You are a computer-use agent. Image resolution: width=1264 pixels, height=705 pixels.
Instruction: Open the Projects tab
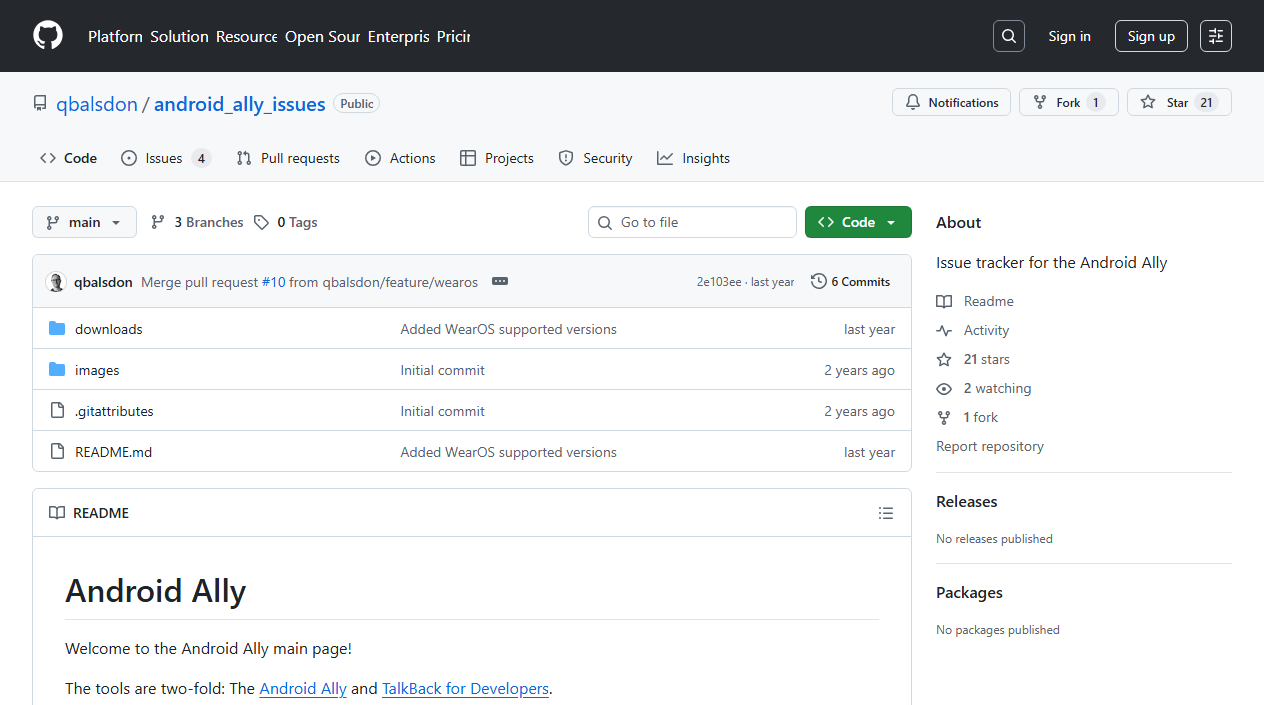coord(497,158)
